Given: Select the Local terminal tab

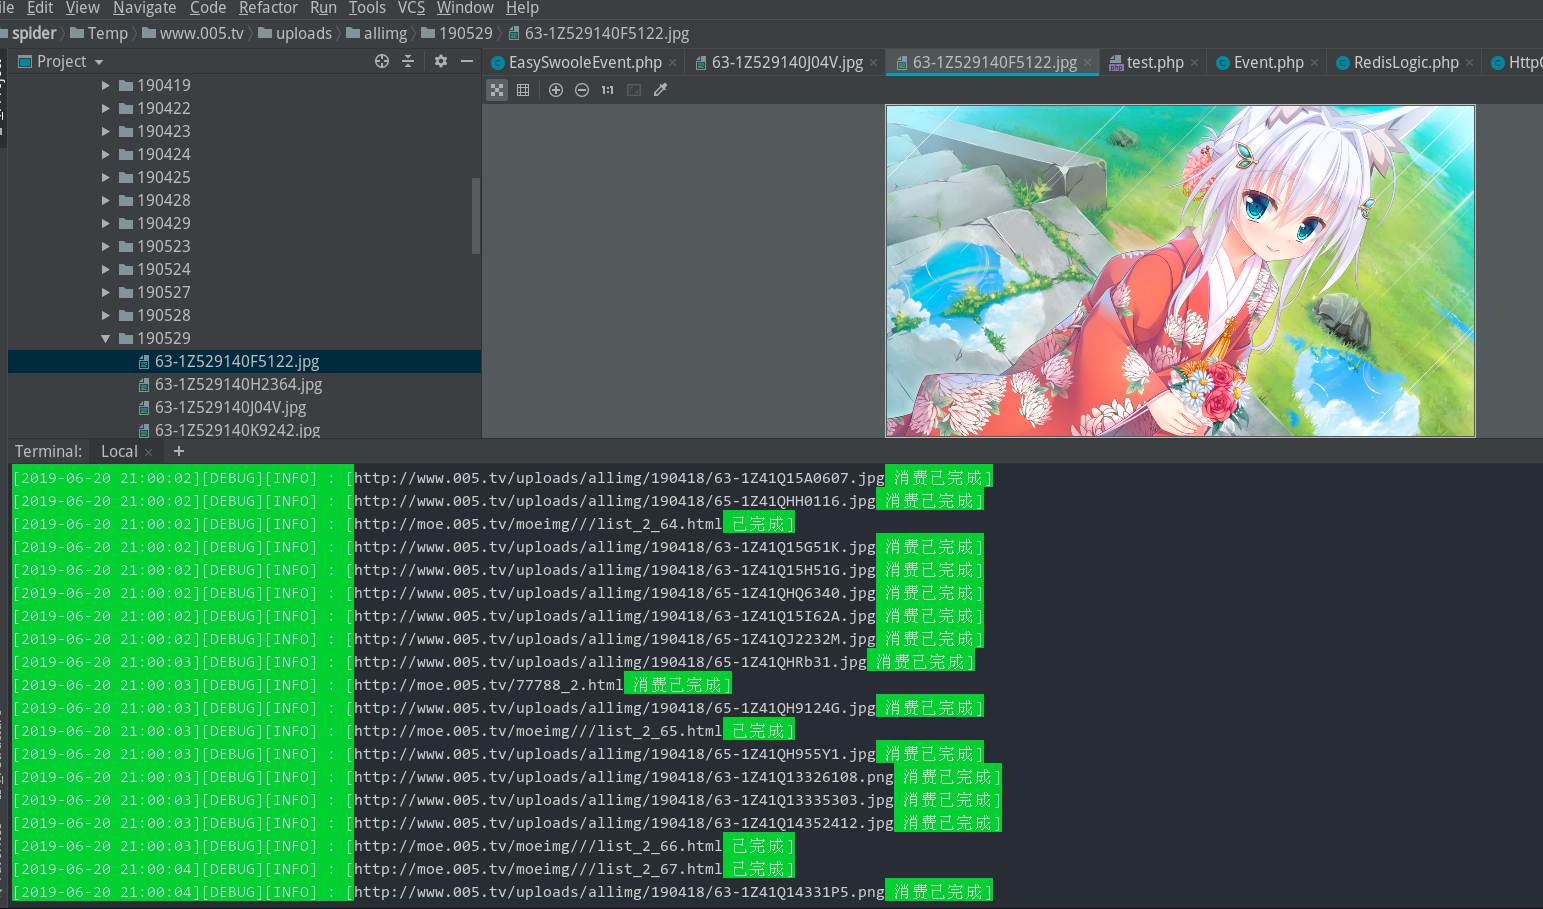Looking at the screenshot, I should tap(119, 452).
